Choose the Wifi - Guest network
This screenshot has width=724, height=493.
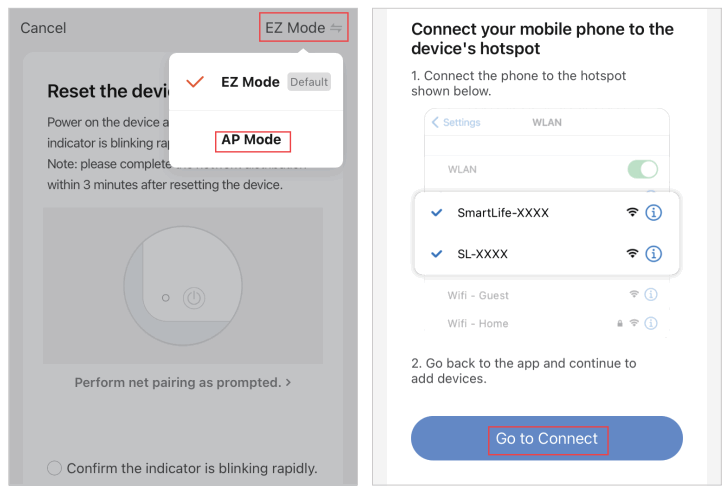[479, 295]
